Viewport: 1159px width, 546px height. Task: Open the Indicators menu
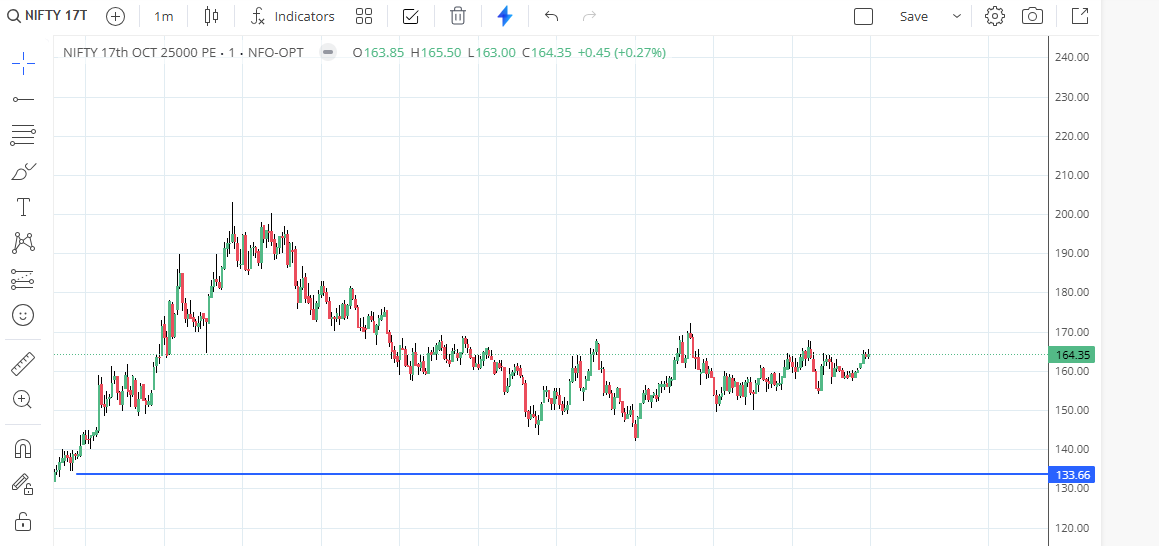293,16
